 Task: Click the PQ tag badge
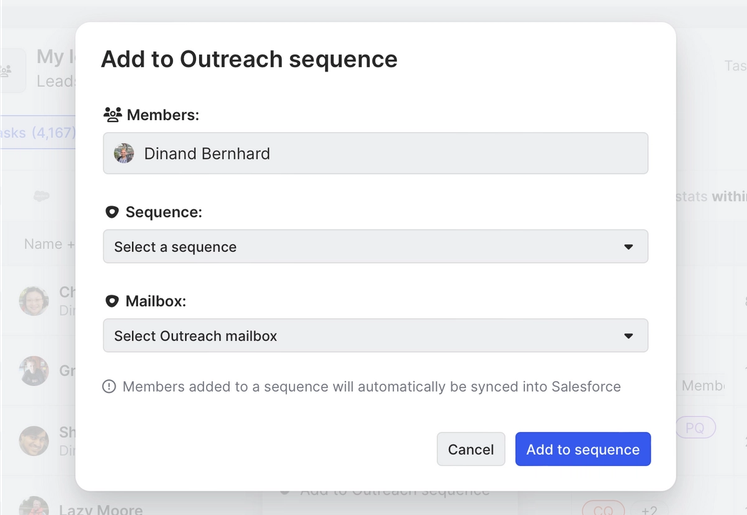tap(694, 428)
